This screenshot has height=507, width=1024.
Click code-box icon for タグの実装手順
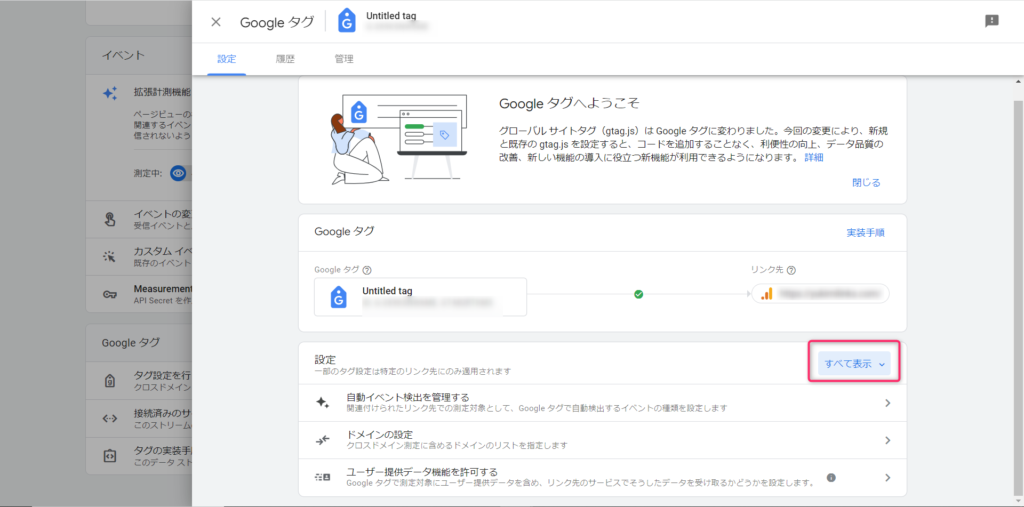pos(110,455)
